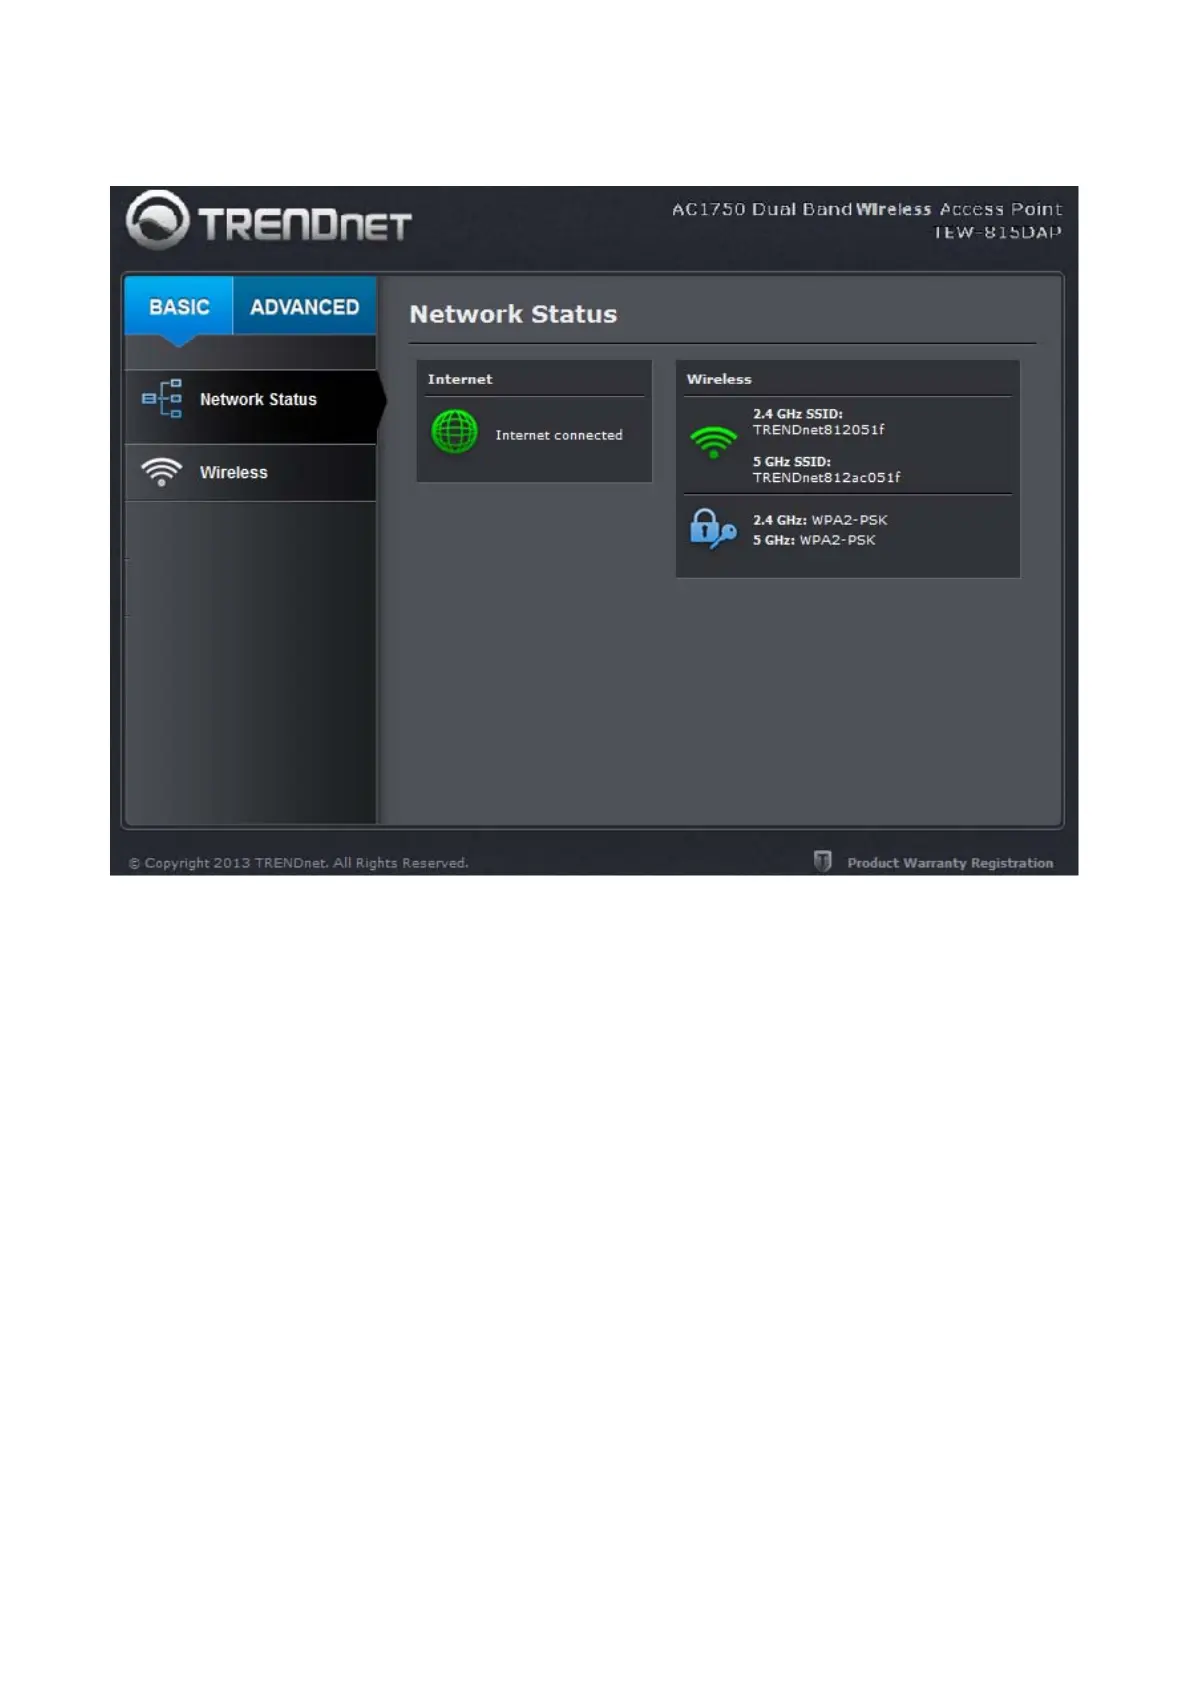Screen dimensions: 1190x1684
Task: Click the "5 GHz: WPA2-PSK" security text
Action: (814, 540)
